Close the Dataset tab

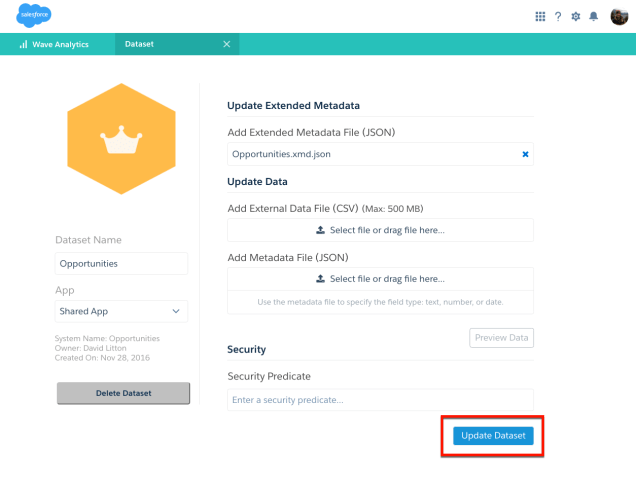[226, 44]
